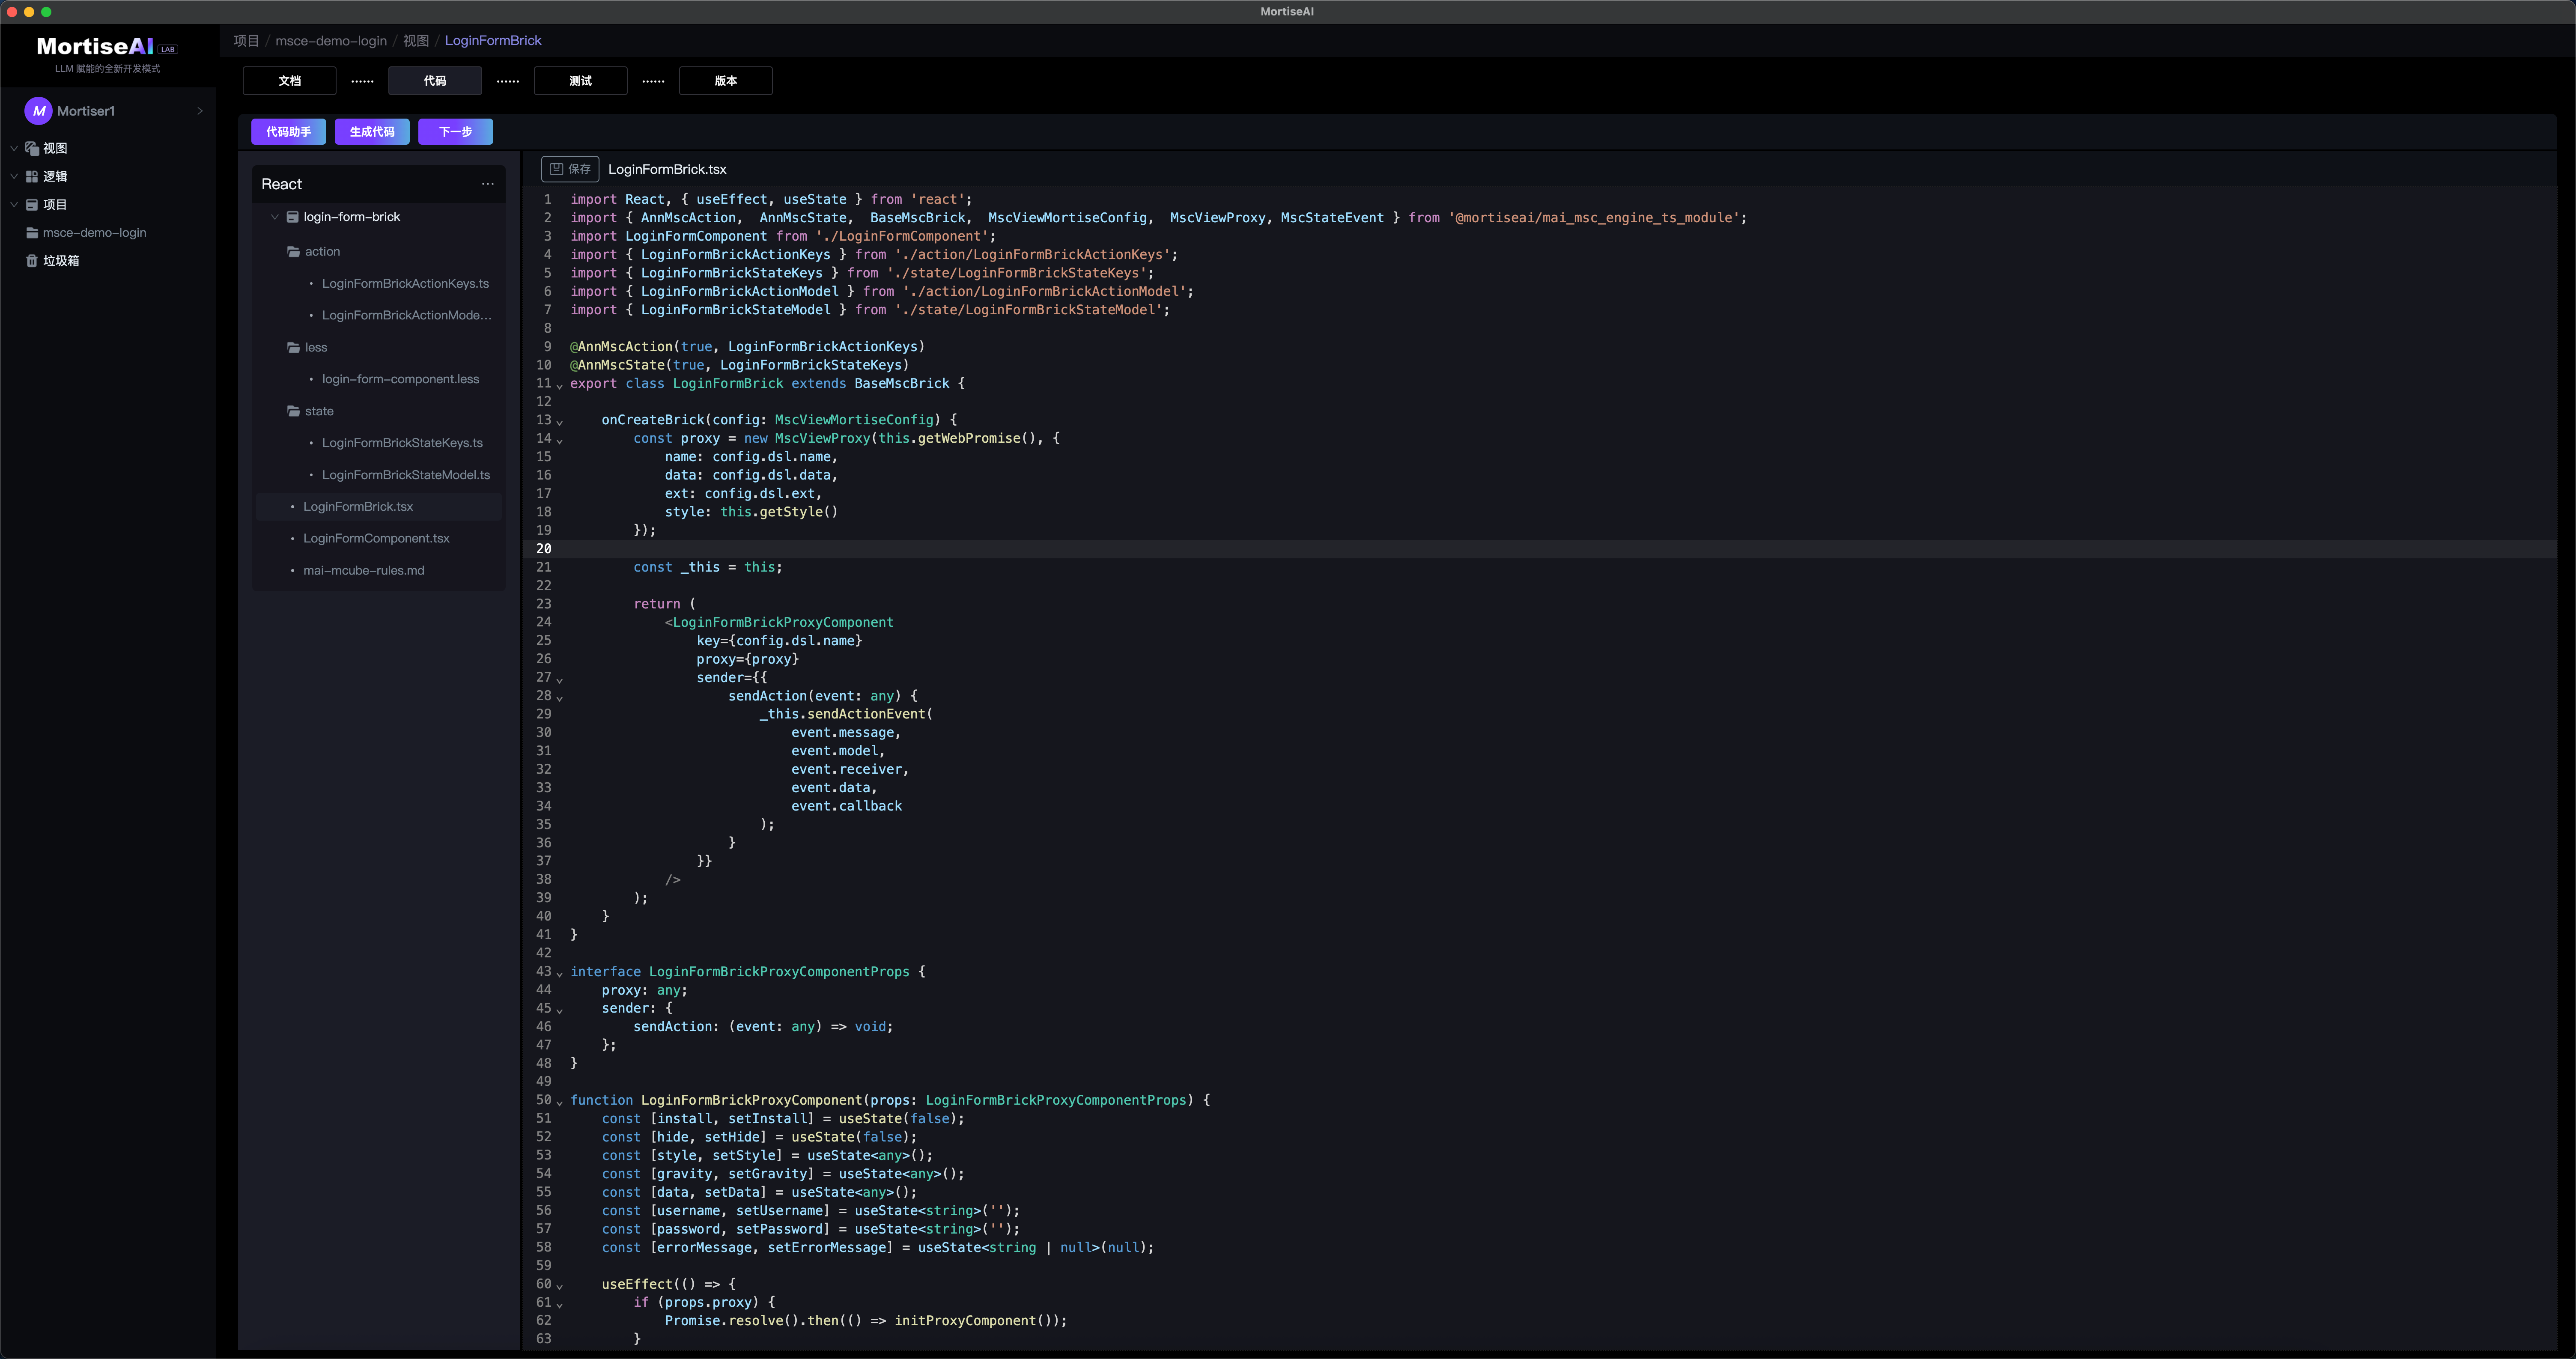Click the msce-demo-login folder icon

click(32, 233)
